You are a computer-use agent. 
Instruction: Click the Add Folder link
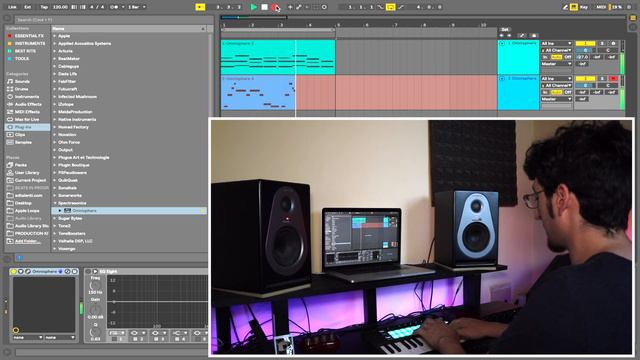tap(27, 241)
